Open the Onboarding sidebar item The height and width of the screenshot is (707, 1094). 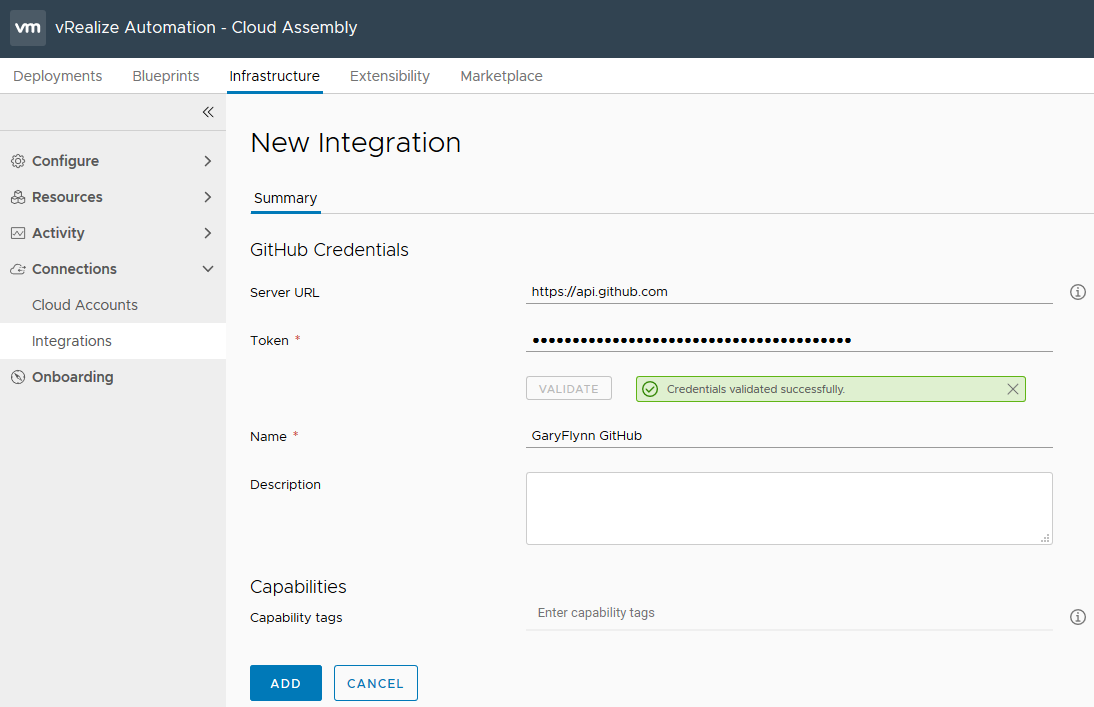pyautogui.click(x=73, y=377)
